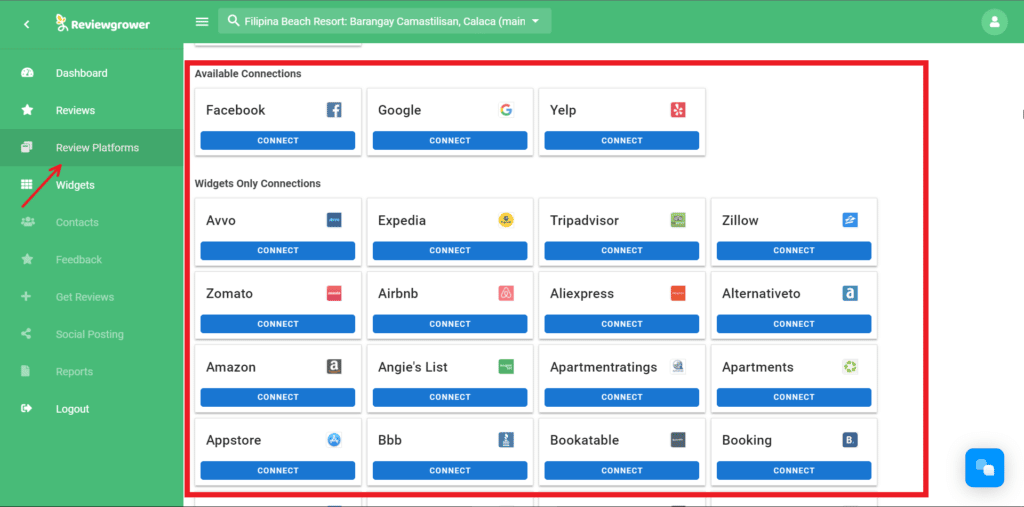Image resolution: width=1024 pixels, height=507 pixels.
Task: Open the hamburger menu icon
Action: coord(202,22)
